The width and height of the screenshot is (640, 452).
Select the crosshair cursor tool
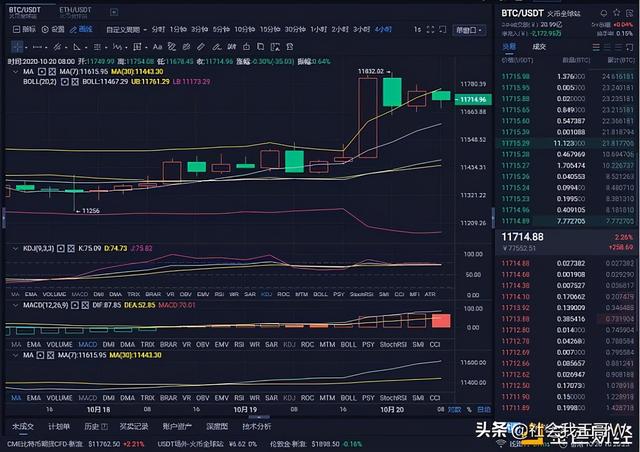(x=17, y=47)
